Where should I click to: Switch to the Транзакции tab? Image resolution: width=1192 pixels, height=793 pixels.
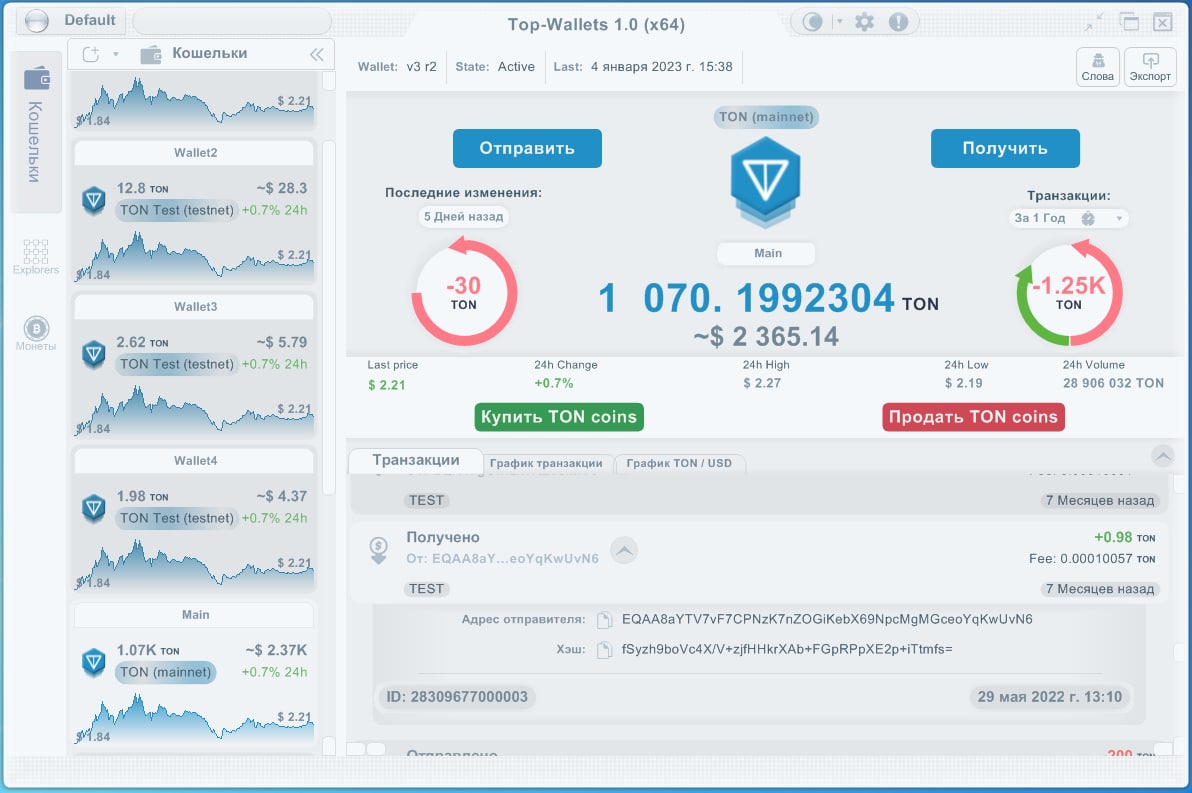point(416,460)
